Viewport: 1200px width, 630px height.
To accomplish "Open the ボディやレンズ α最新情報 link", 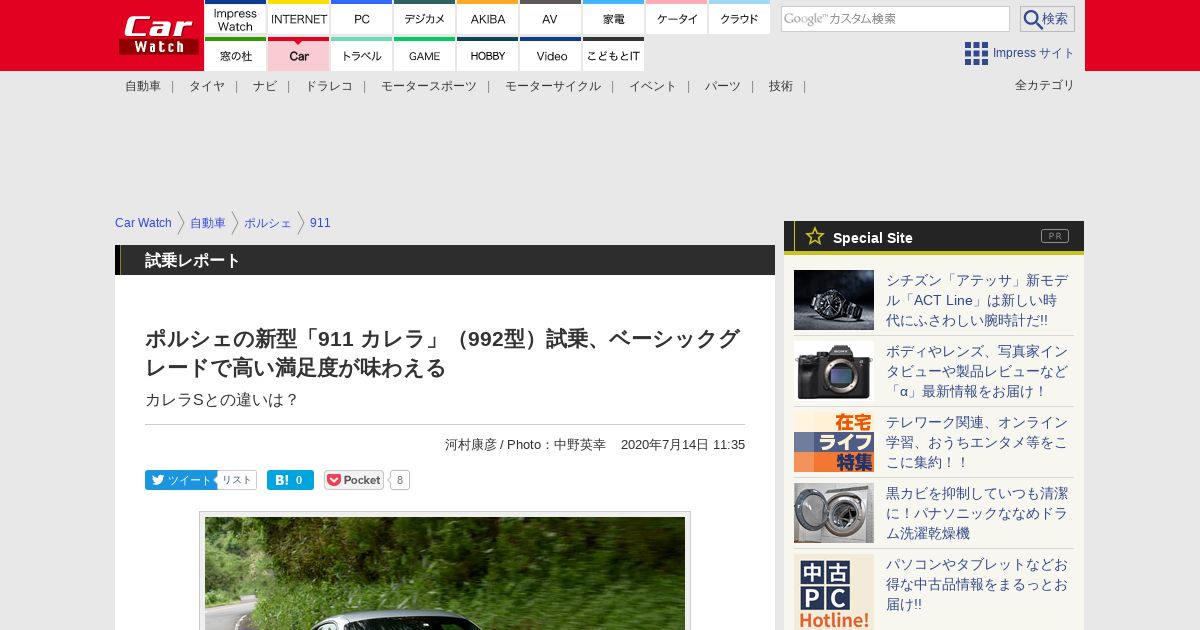I will pyautogui.click(x=977, y=371).
